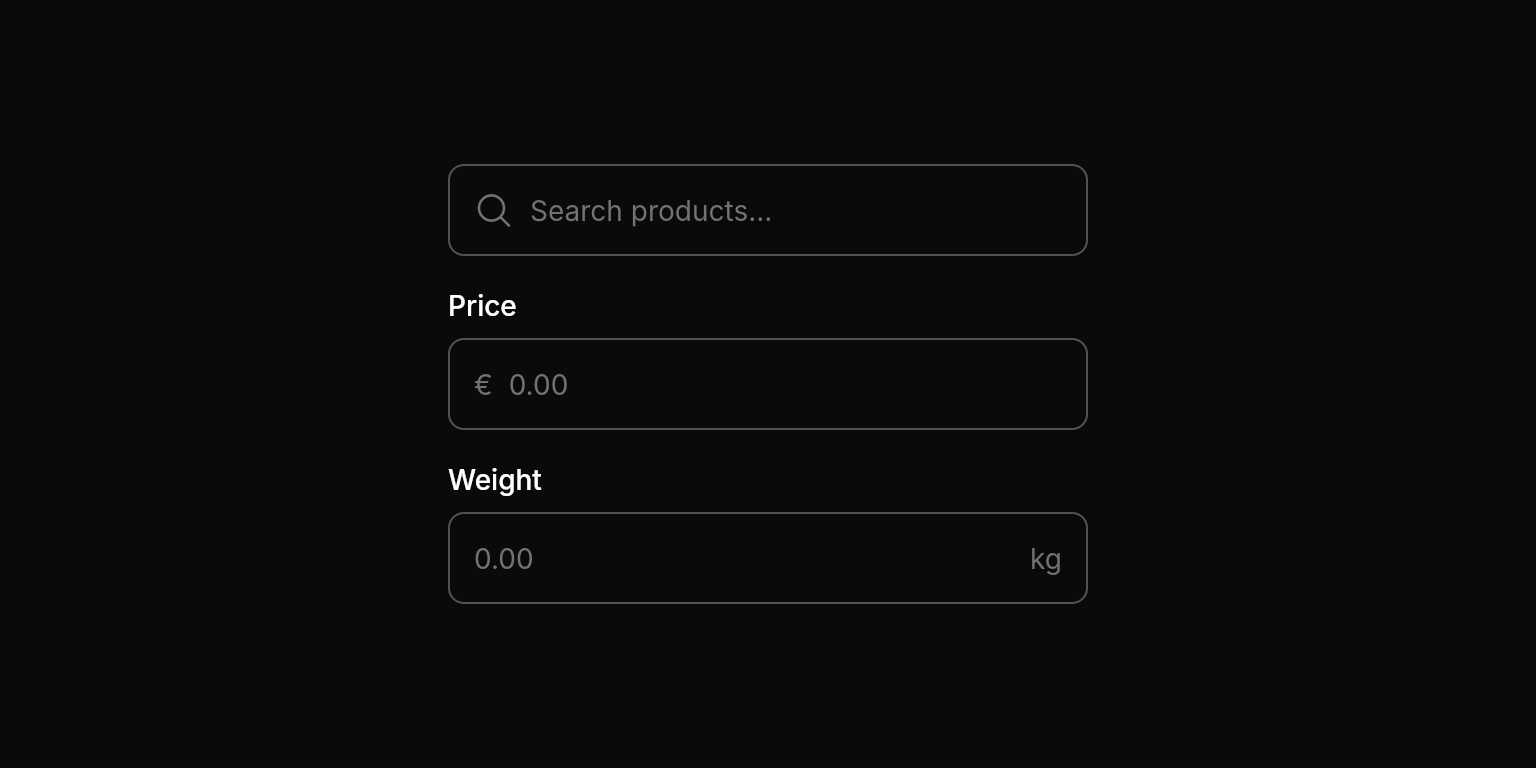Select the 0.00 placeholder text in the Weight box
Image resolution: width=1536 pixels, height=768 pixels.
(x=503, y=558)
